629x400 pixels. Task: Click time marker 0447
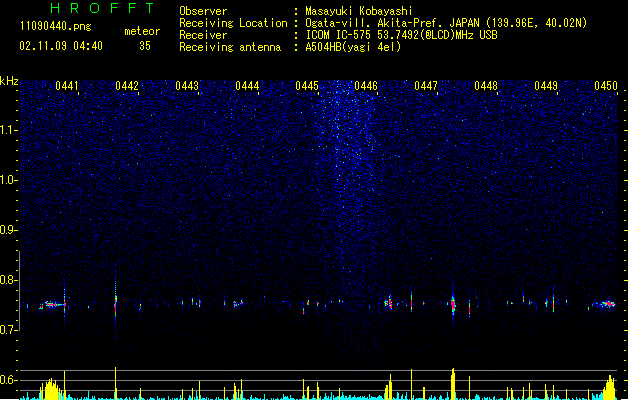pos(426,86)
